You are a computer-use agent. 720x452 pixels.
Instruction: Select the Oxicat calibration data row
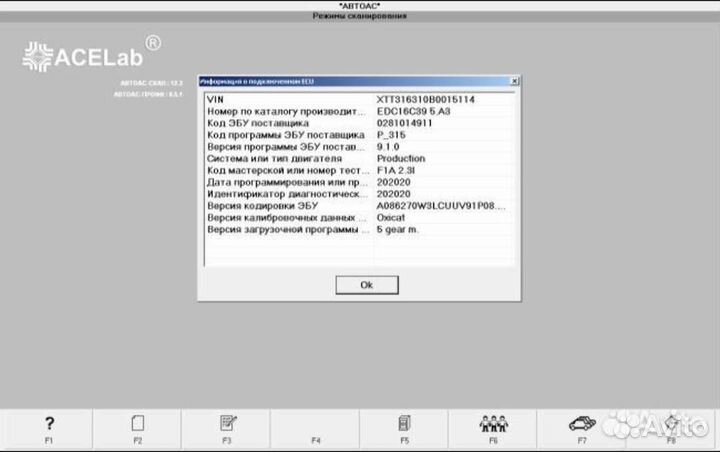(358, 218)
